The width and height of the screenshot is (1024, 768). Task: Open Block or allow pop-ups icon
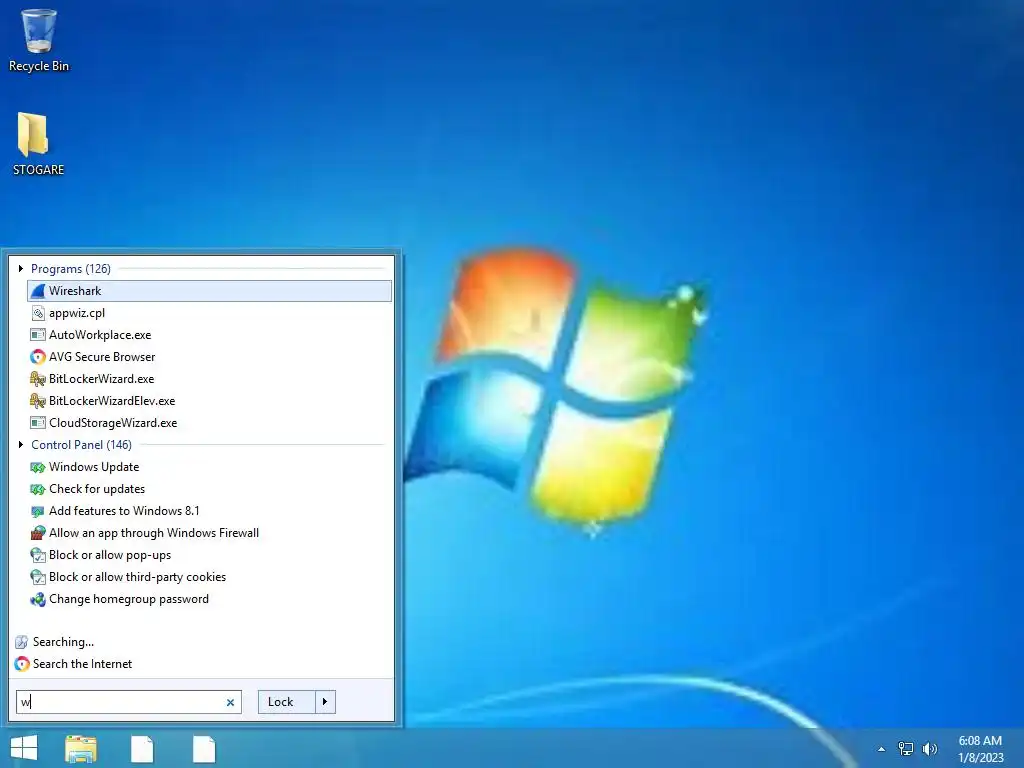38,555
